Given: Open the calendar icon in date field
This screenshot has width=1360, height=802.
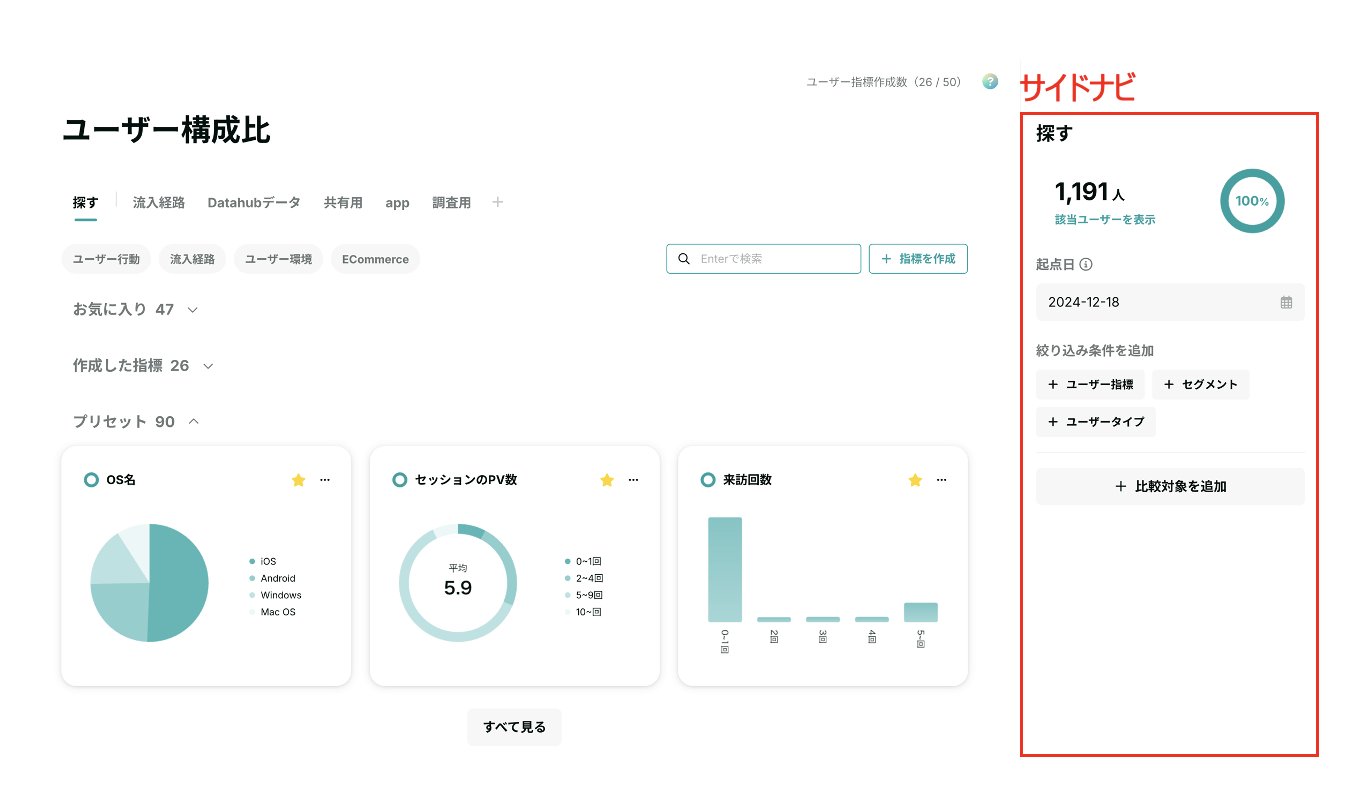Looking at the screenshot, I should click(1286, 302).
